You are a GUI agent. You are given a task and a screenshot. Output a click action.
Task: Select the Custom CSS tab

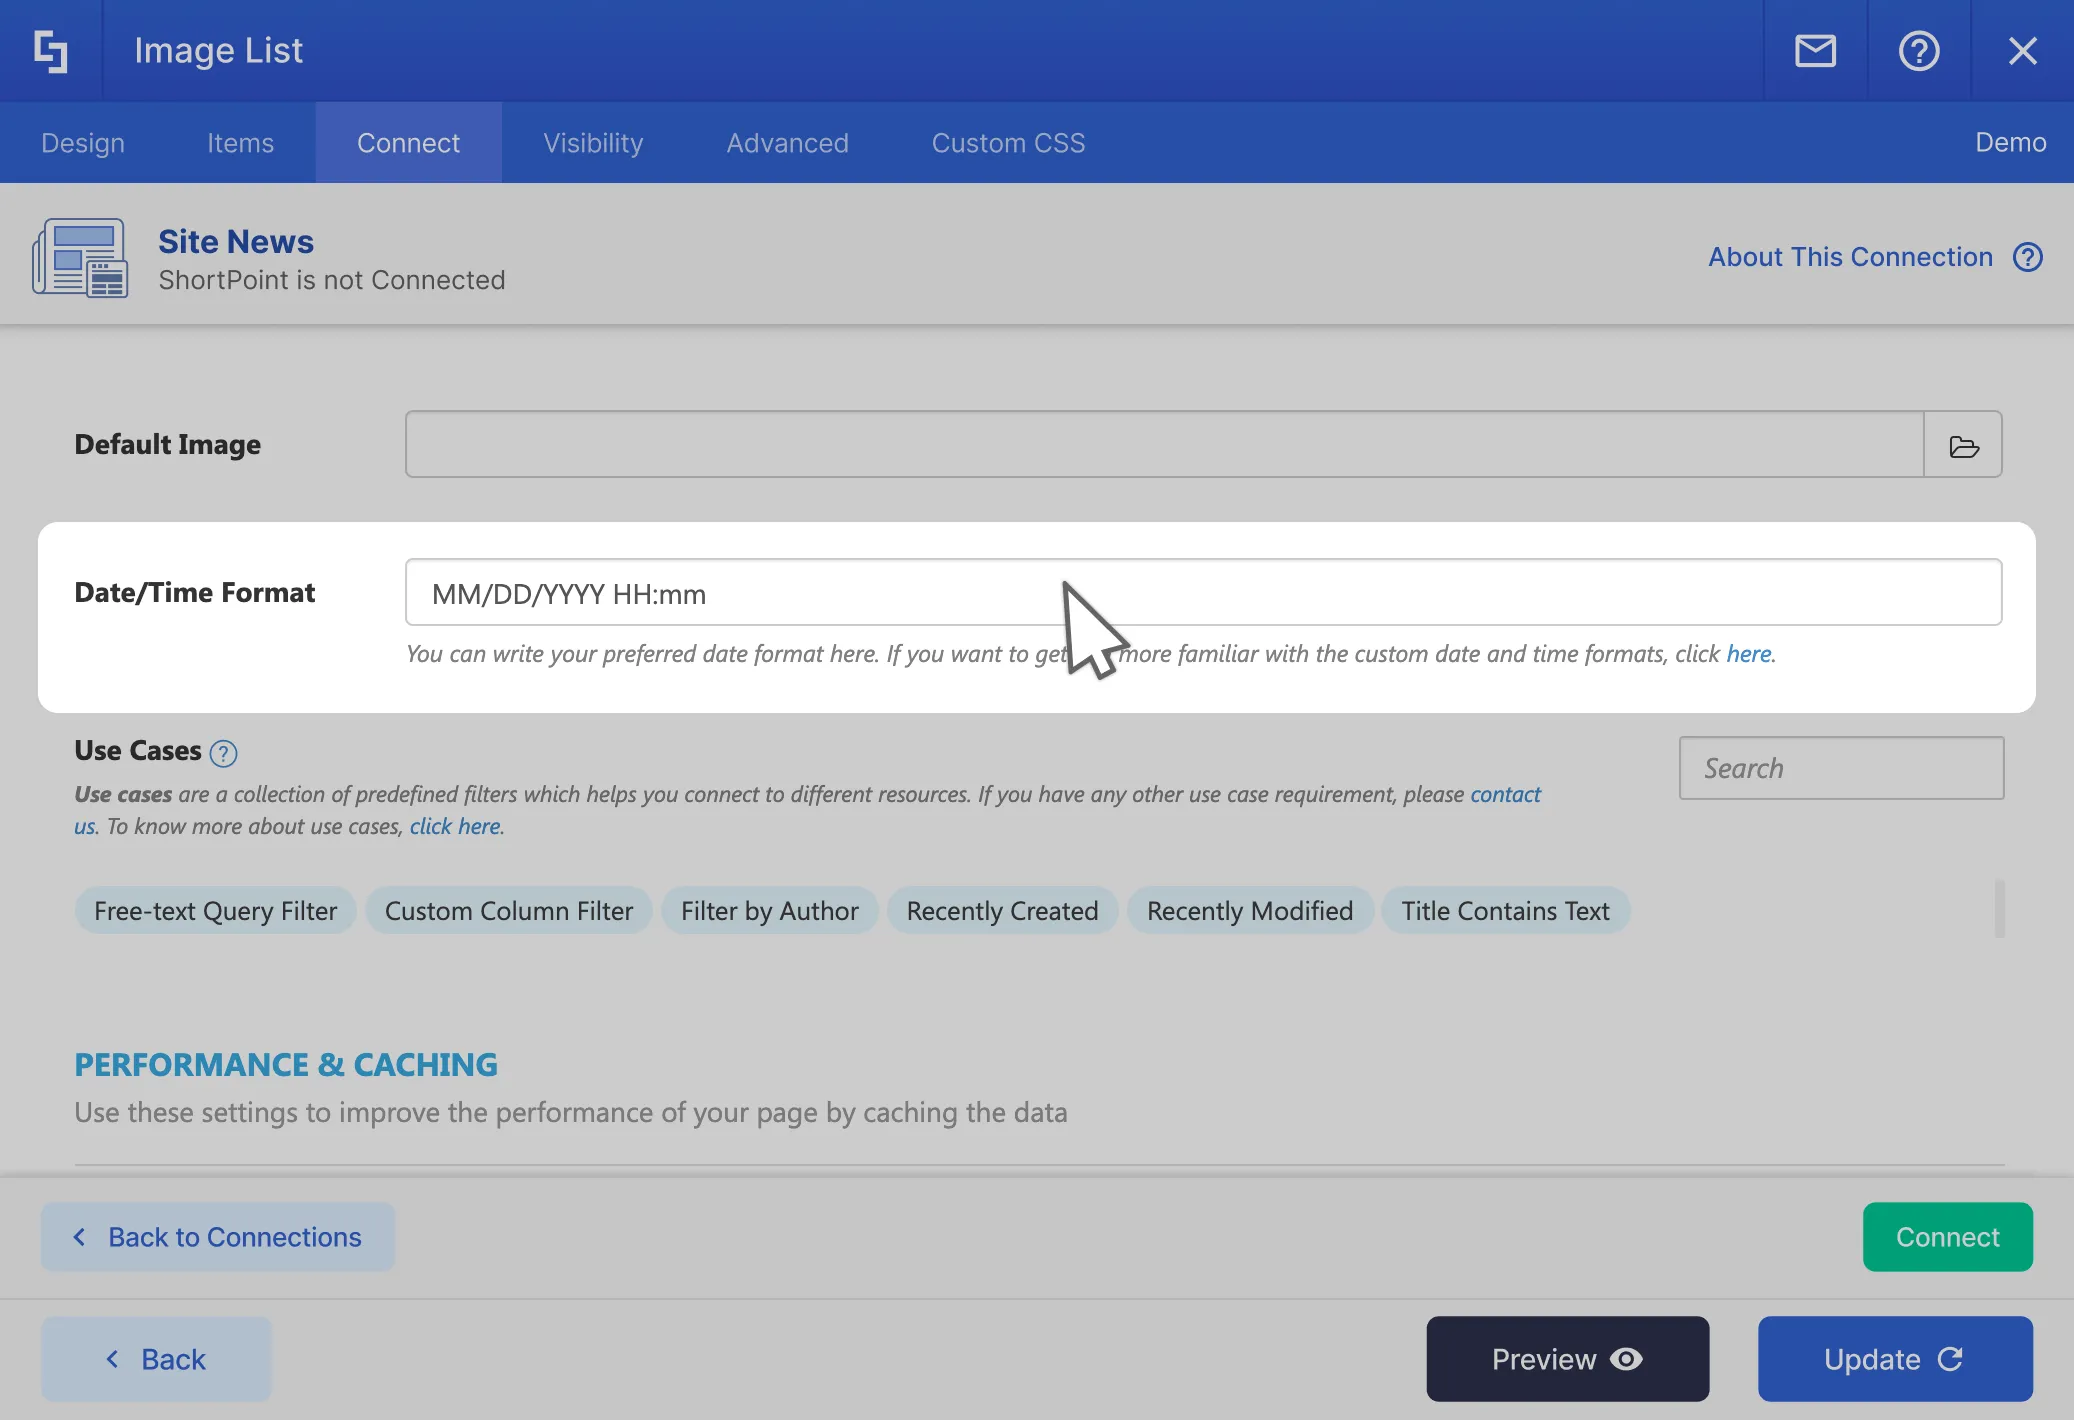click(1008, 143)
